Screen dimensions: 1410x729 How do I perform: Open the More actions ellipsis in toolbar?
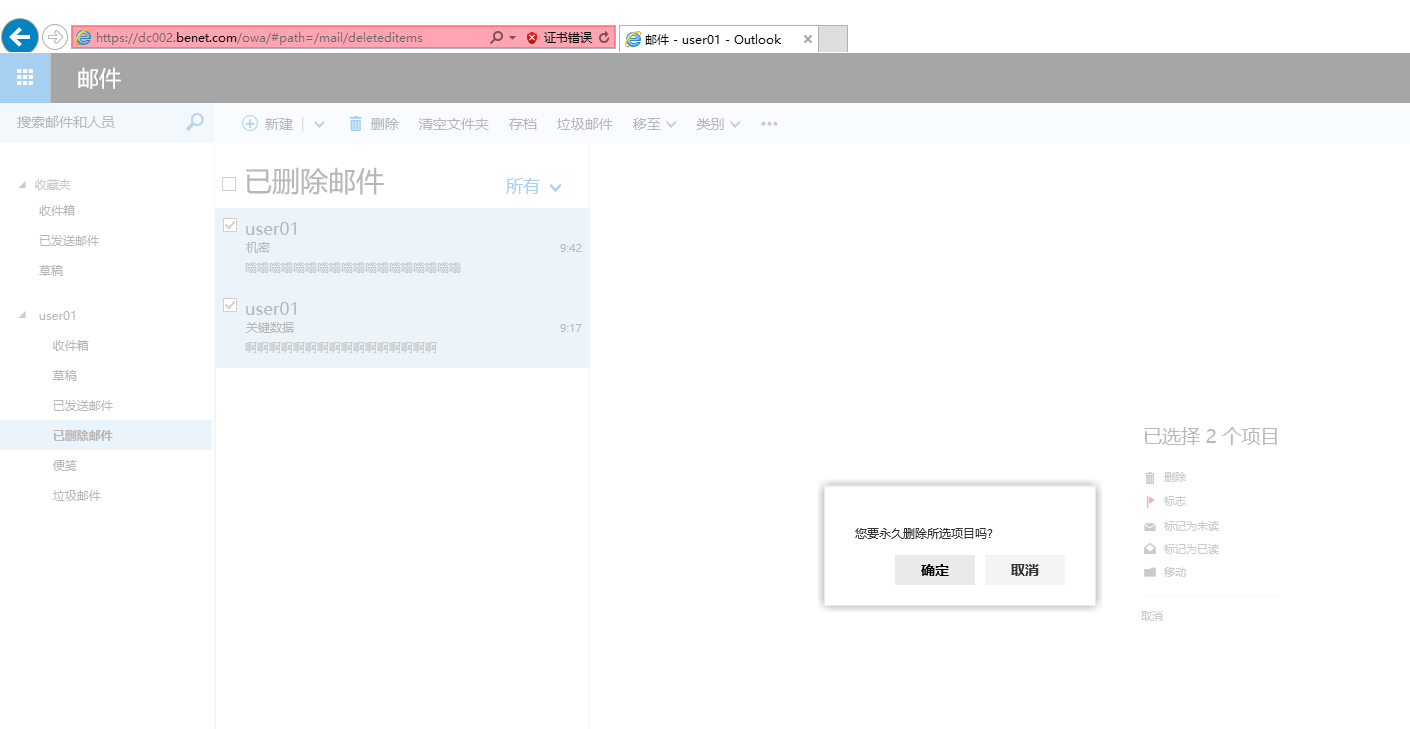769,124
